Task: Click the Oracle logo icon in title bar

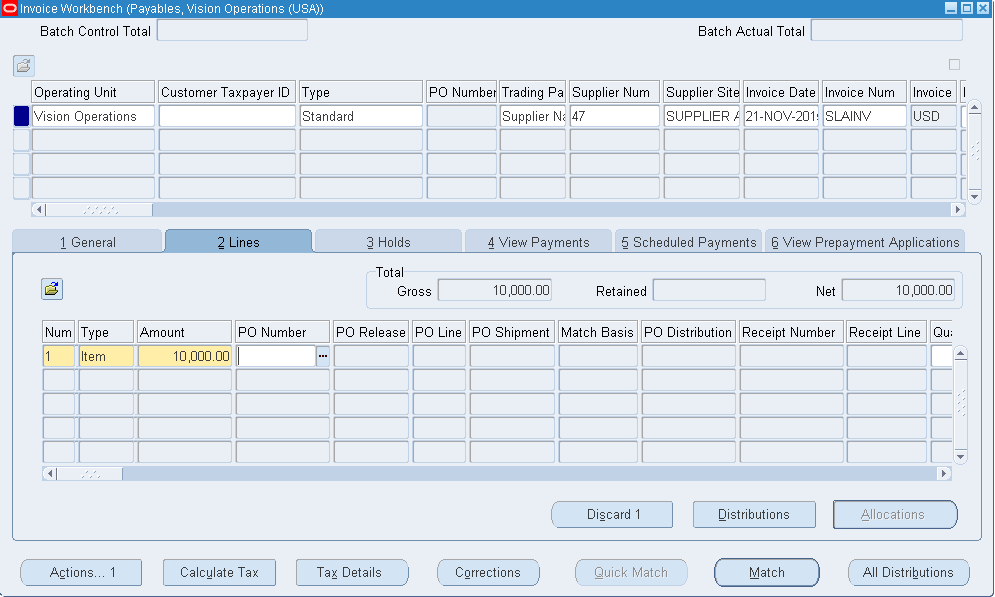Action: click(x=10, y=8)
